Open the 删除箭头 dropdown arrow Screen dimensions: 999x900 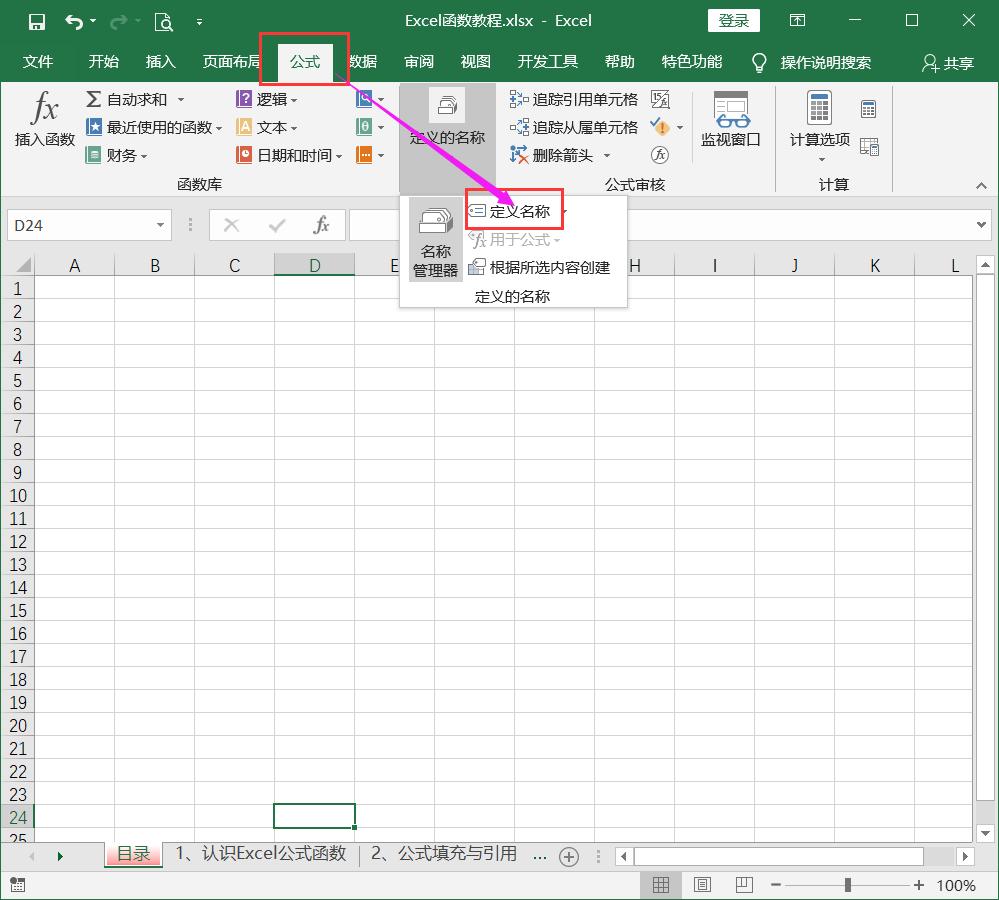pyautogui.click(x=606, y=155)
